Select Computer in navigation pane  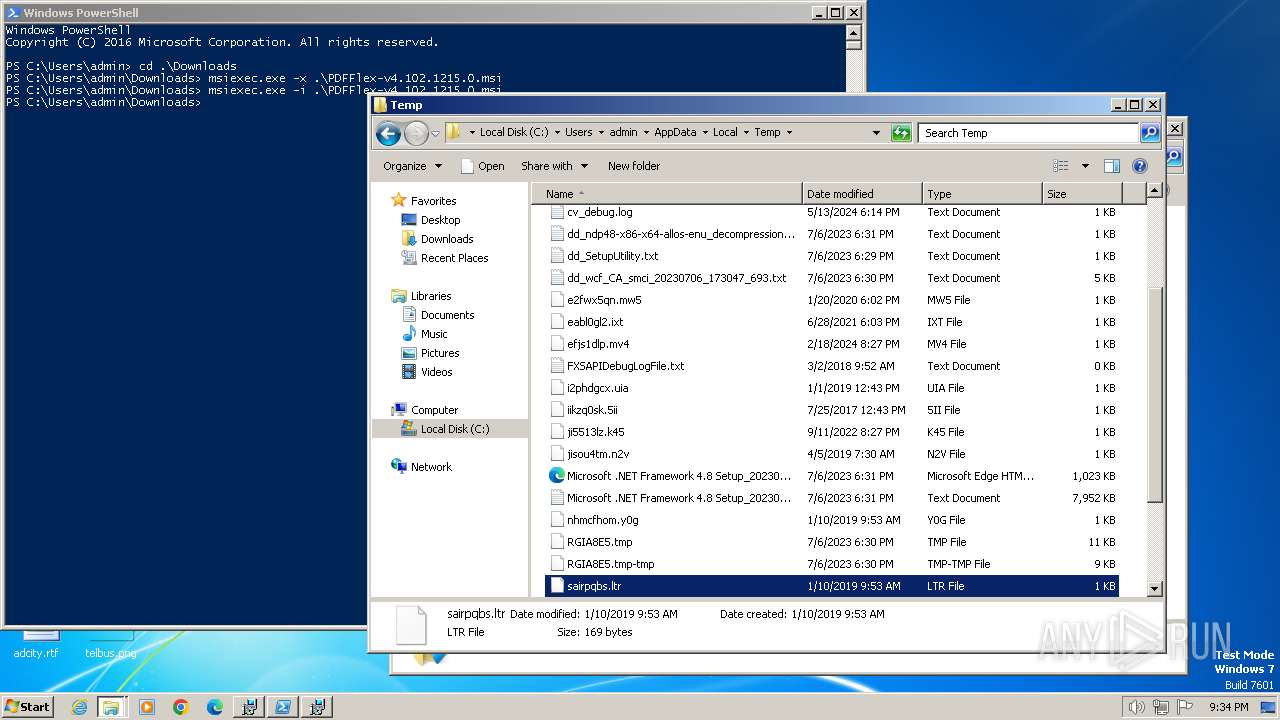pyautogui.click(x=434, y=410)
